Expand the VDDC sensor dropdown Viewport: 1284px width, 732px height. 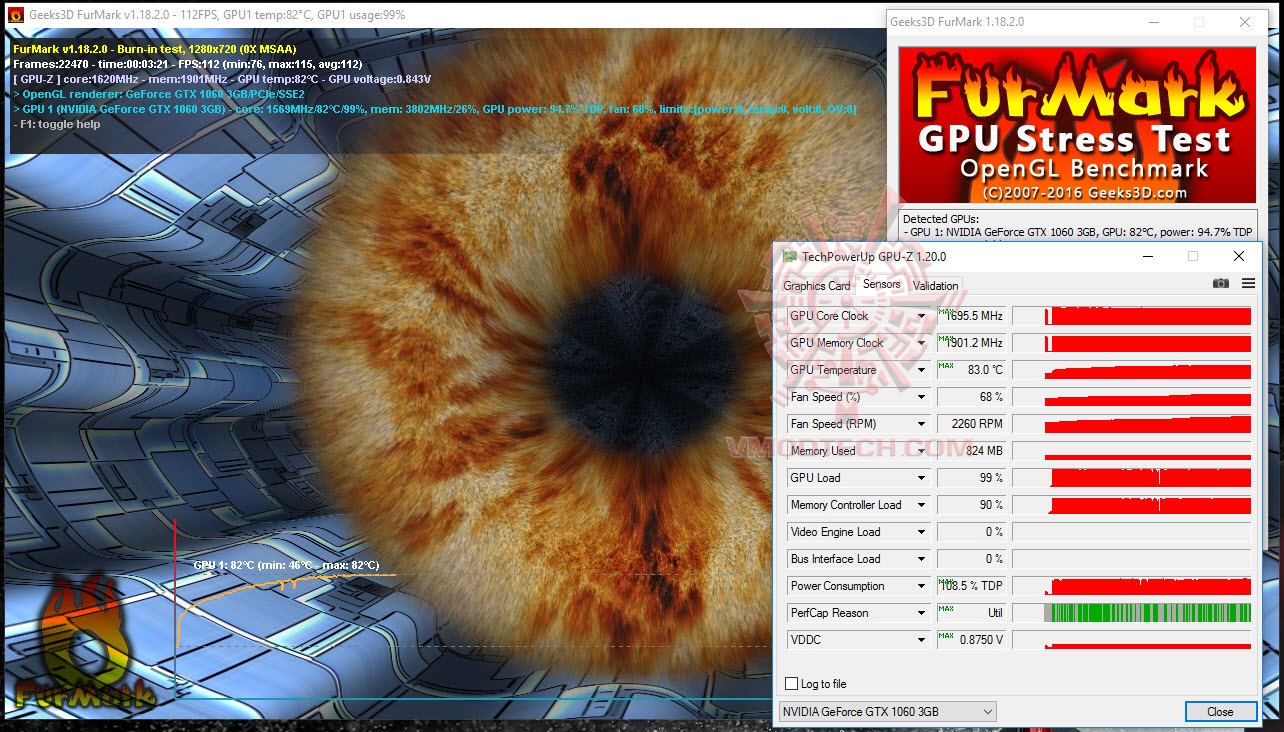click(x=922, y=640)
